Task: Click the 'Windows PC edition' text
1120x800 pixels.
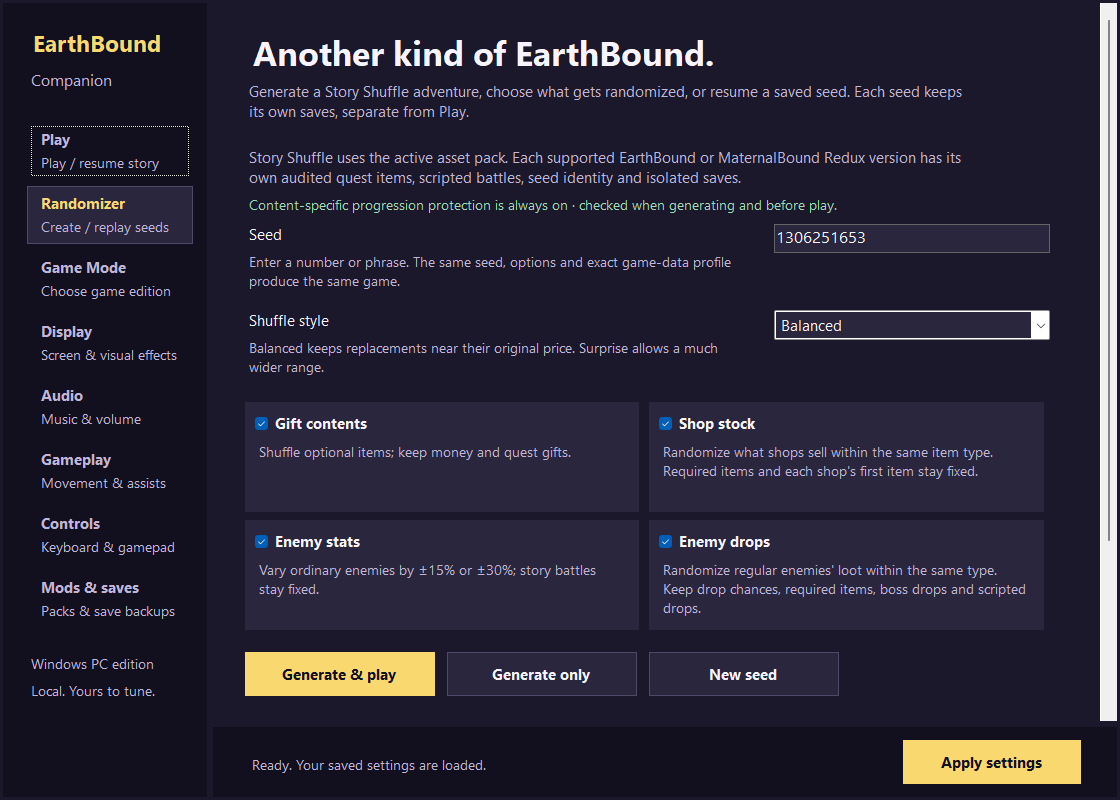Action: point(92,664)
